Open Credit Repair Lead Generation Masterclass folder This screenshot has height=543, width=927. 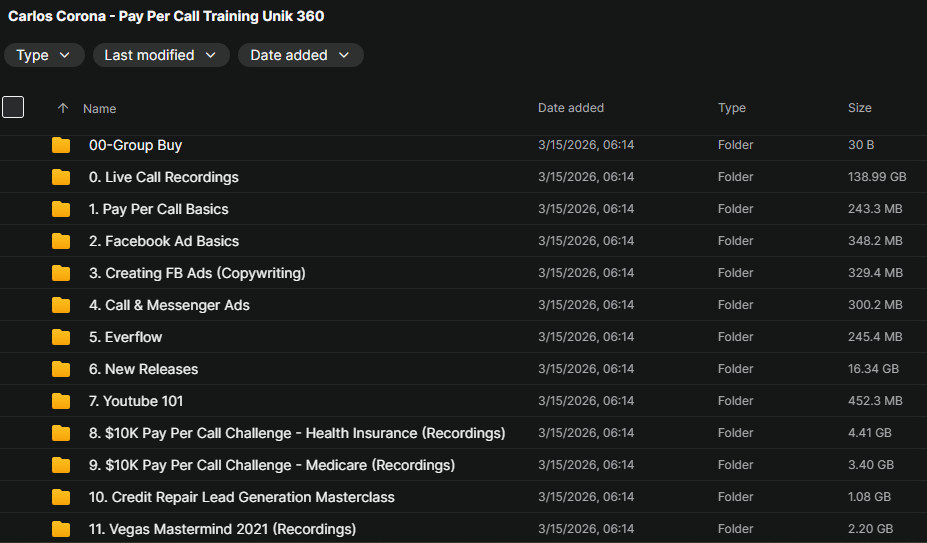pos(241,497)
